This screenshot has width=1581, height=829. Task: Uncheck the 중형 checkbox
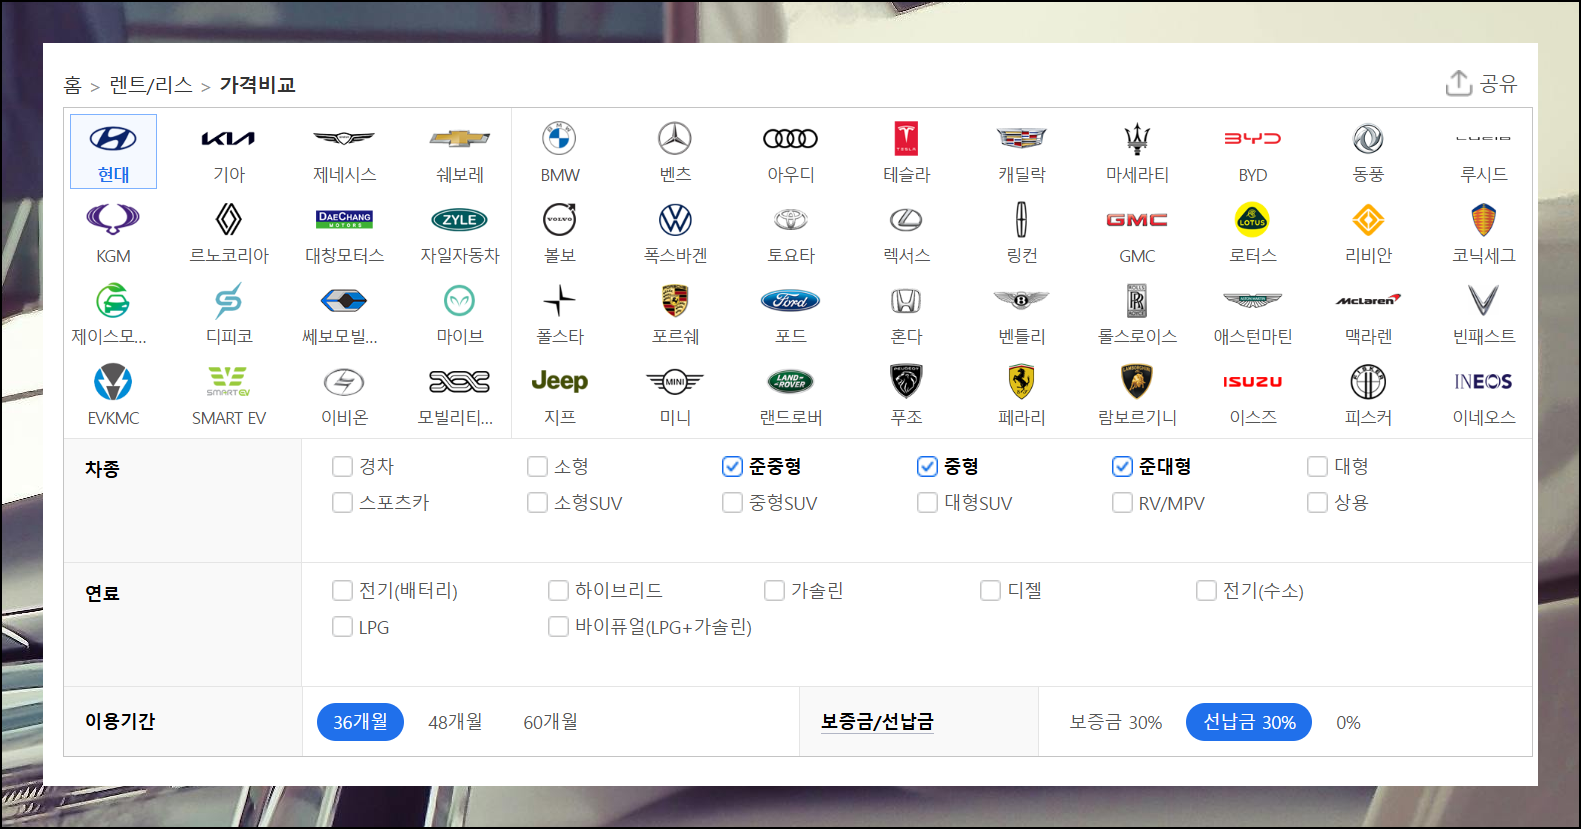point(927,466)
